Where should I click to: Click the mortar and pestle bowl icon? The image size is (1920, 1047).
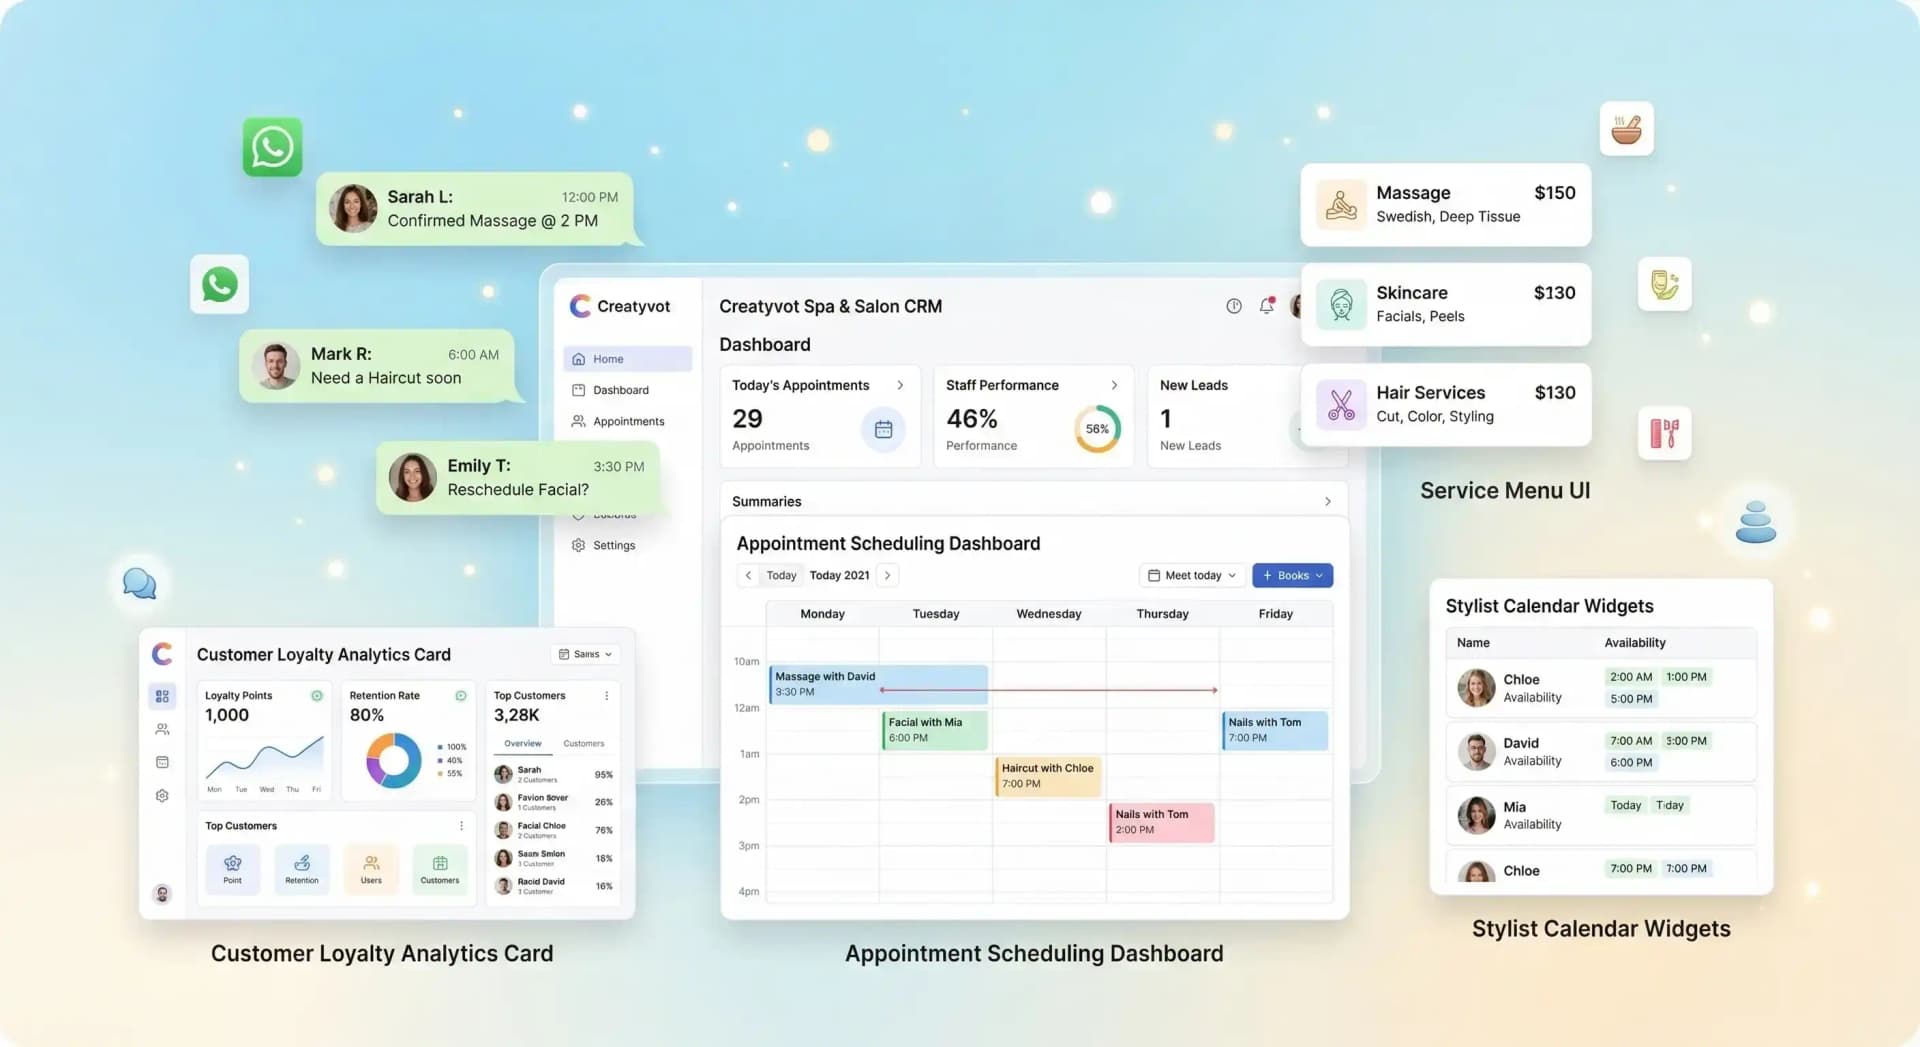[1626, 129]
